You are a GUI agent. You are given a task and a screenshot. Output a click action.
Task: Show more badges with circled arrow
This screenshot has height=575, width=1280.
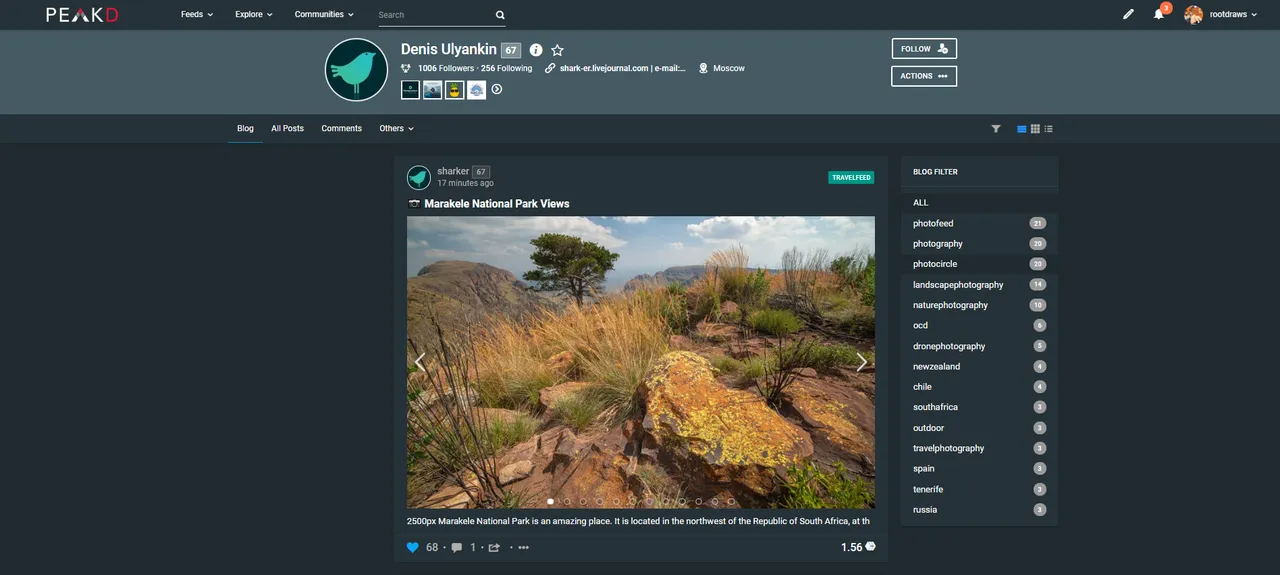tap(497, 89)
